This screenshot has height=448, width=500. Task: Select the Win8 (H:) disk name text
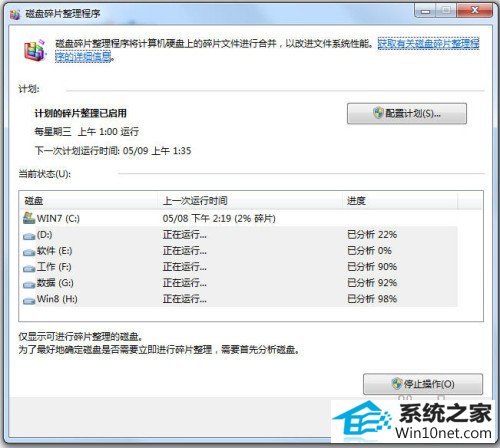(x=57, y=299)
